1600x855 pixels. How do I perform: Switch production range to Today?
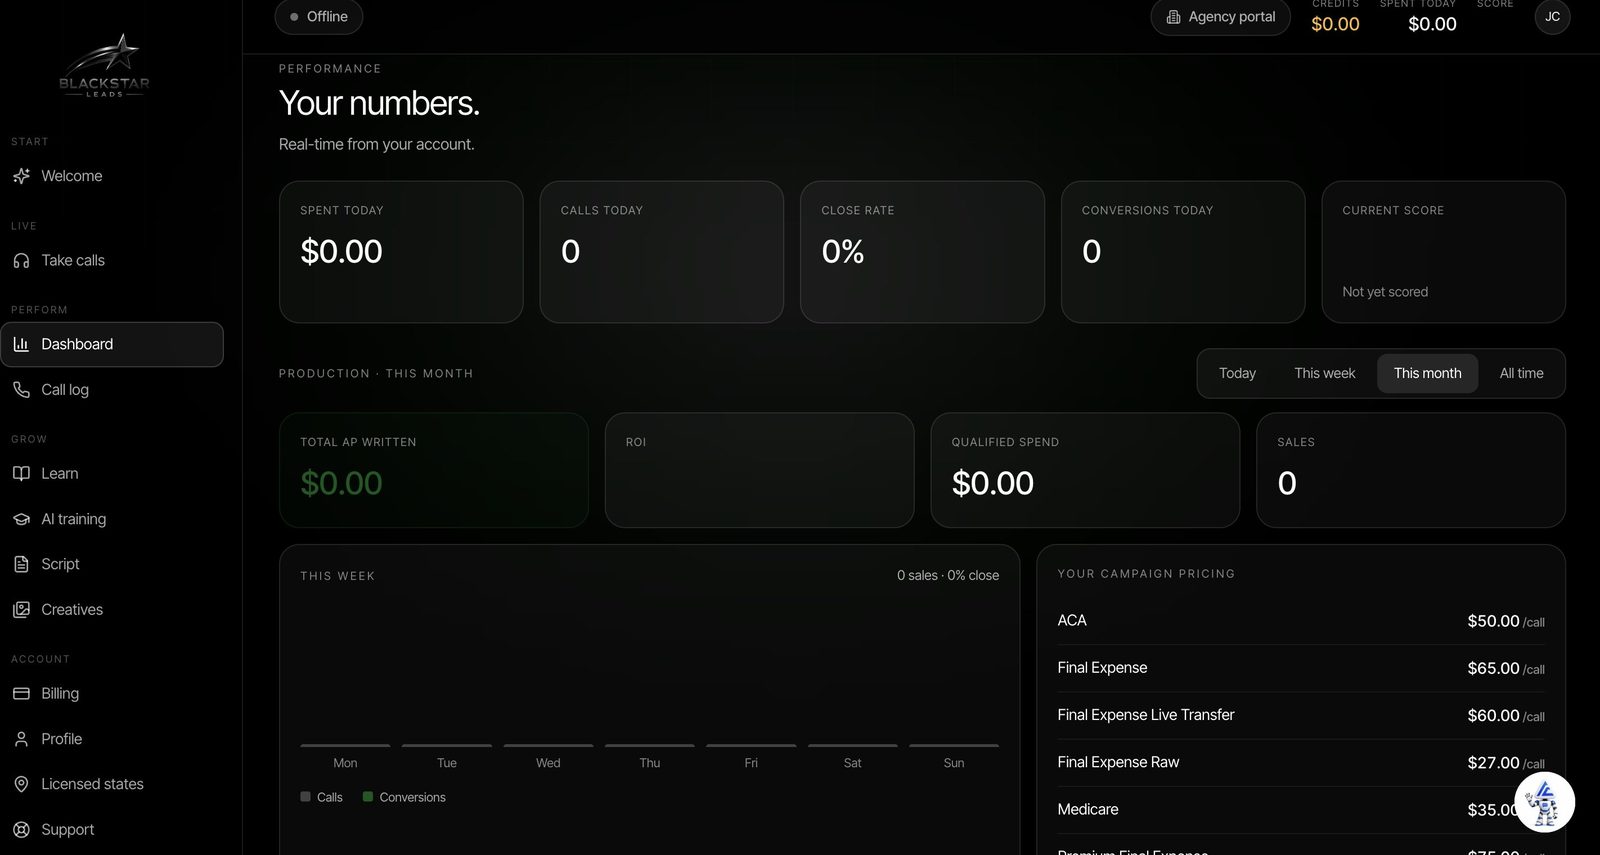(x=1237, y=373)
